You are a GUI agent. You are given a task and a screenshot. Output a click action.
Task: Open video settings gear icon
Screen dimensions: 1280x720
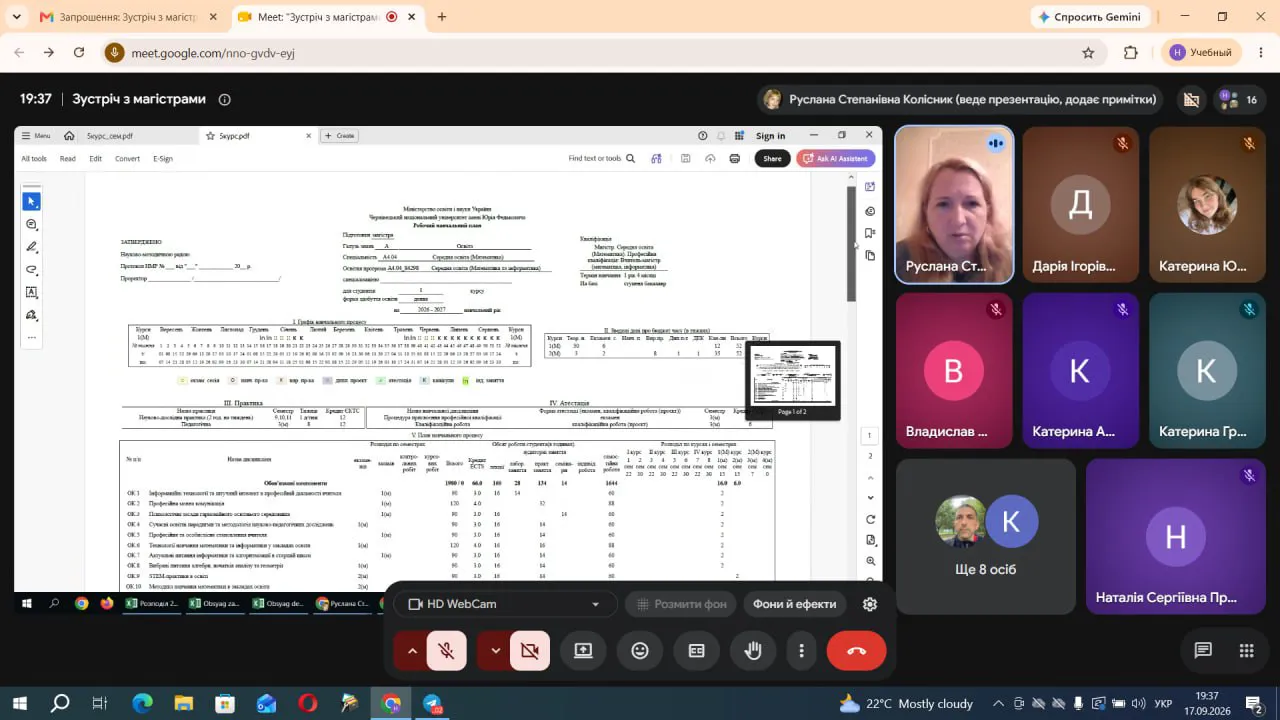pyautogui.click(x=870, y=604)
